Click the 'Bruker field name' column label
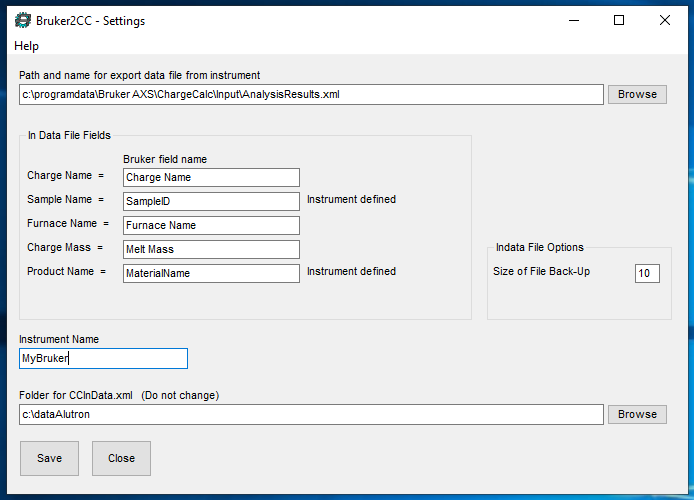 pyautogui.click(x=165, y=159)
